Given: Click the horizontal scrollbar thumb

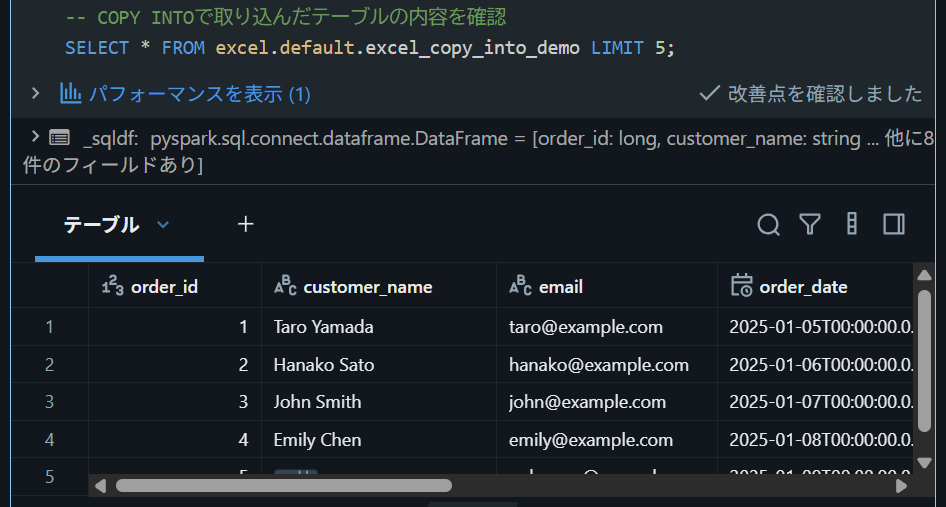Looking at the screenshot, I should click(284, 486).
